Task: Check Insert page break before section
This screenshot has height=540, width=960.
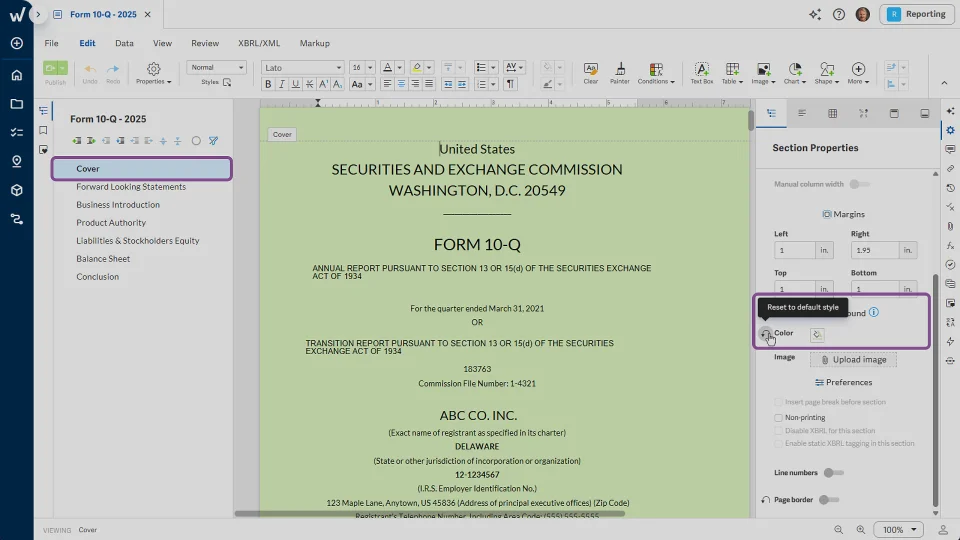Action: pyautogui.click(x=778, y=402)
